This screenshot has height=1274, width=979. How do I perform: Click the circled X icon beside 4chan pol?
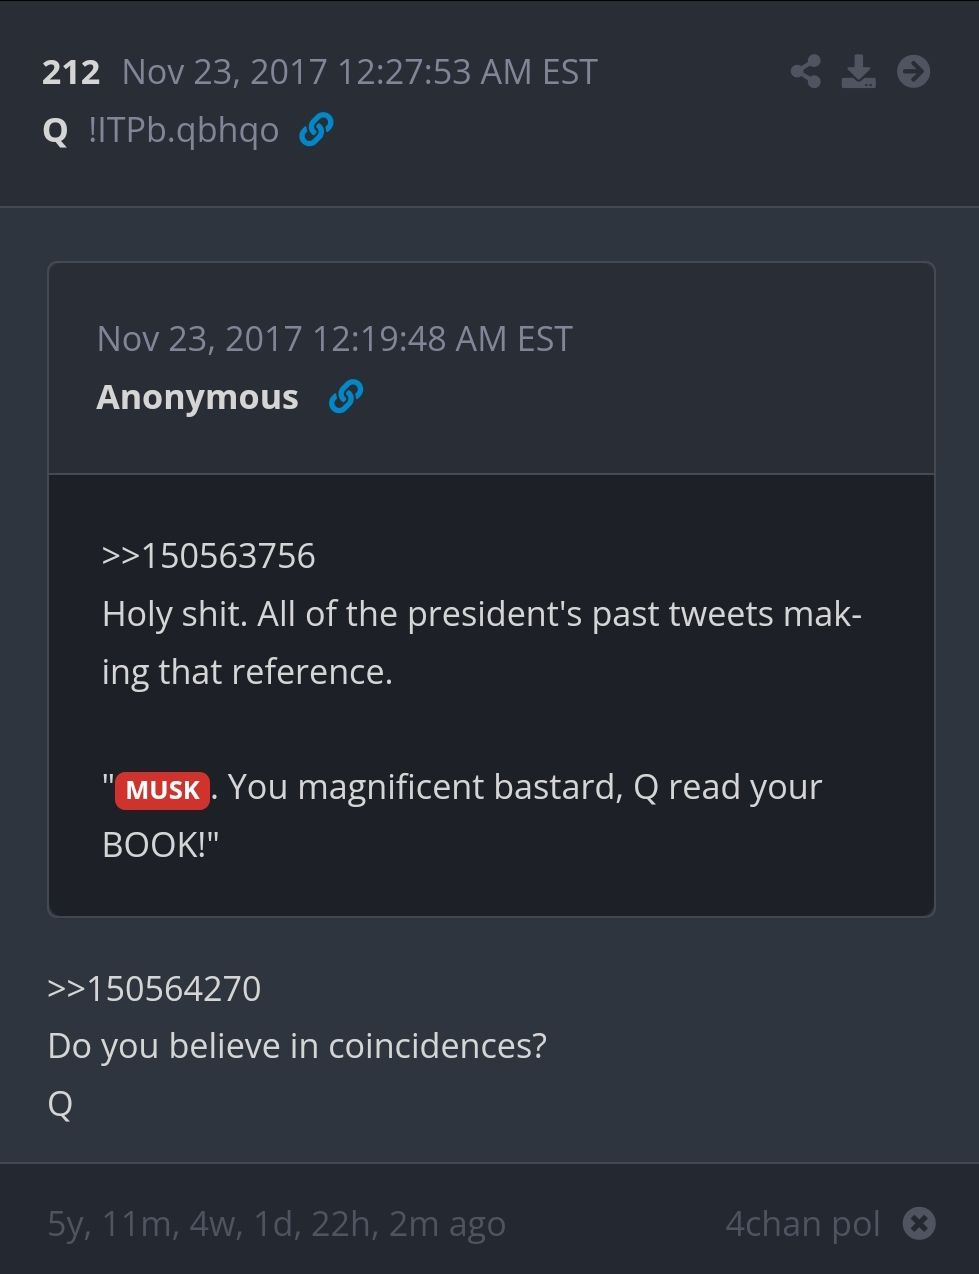(x=919, y=1223)
